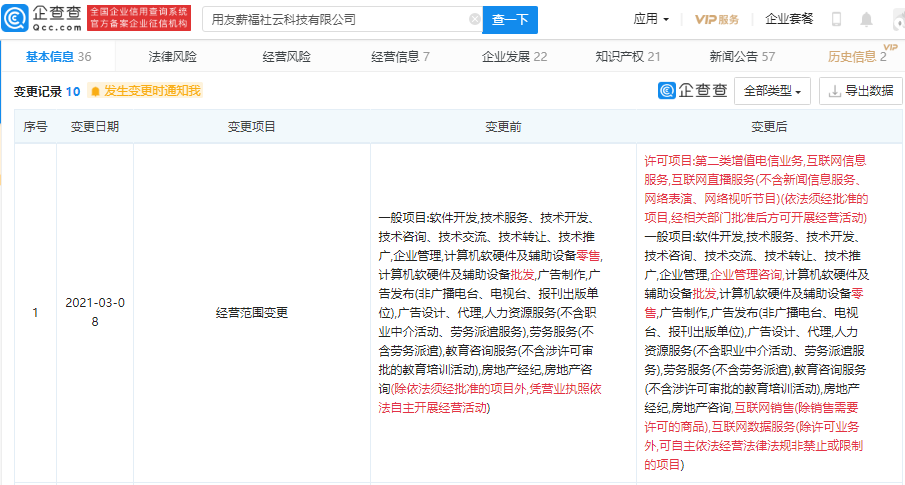Click the Qcc.com logo icon
This screenshot has width=905, height=485.
click(x=15, y=18)
